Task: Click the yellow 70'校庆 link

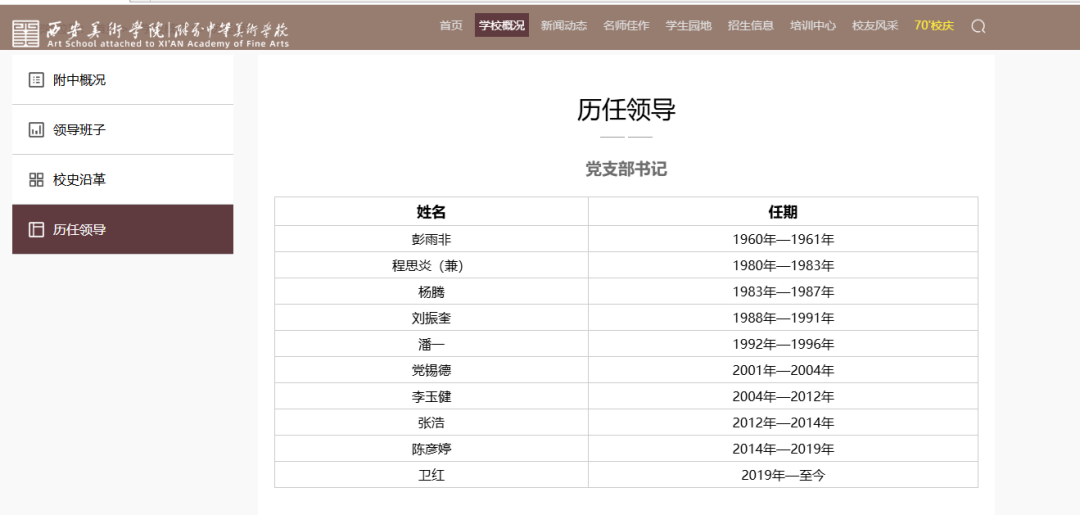Action: 934,25
